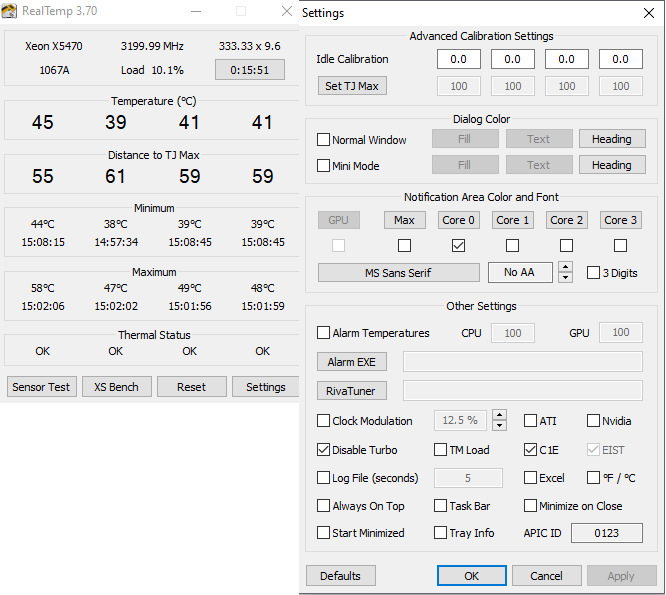Restore the Defaults settings

click(x=340, y=576)
